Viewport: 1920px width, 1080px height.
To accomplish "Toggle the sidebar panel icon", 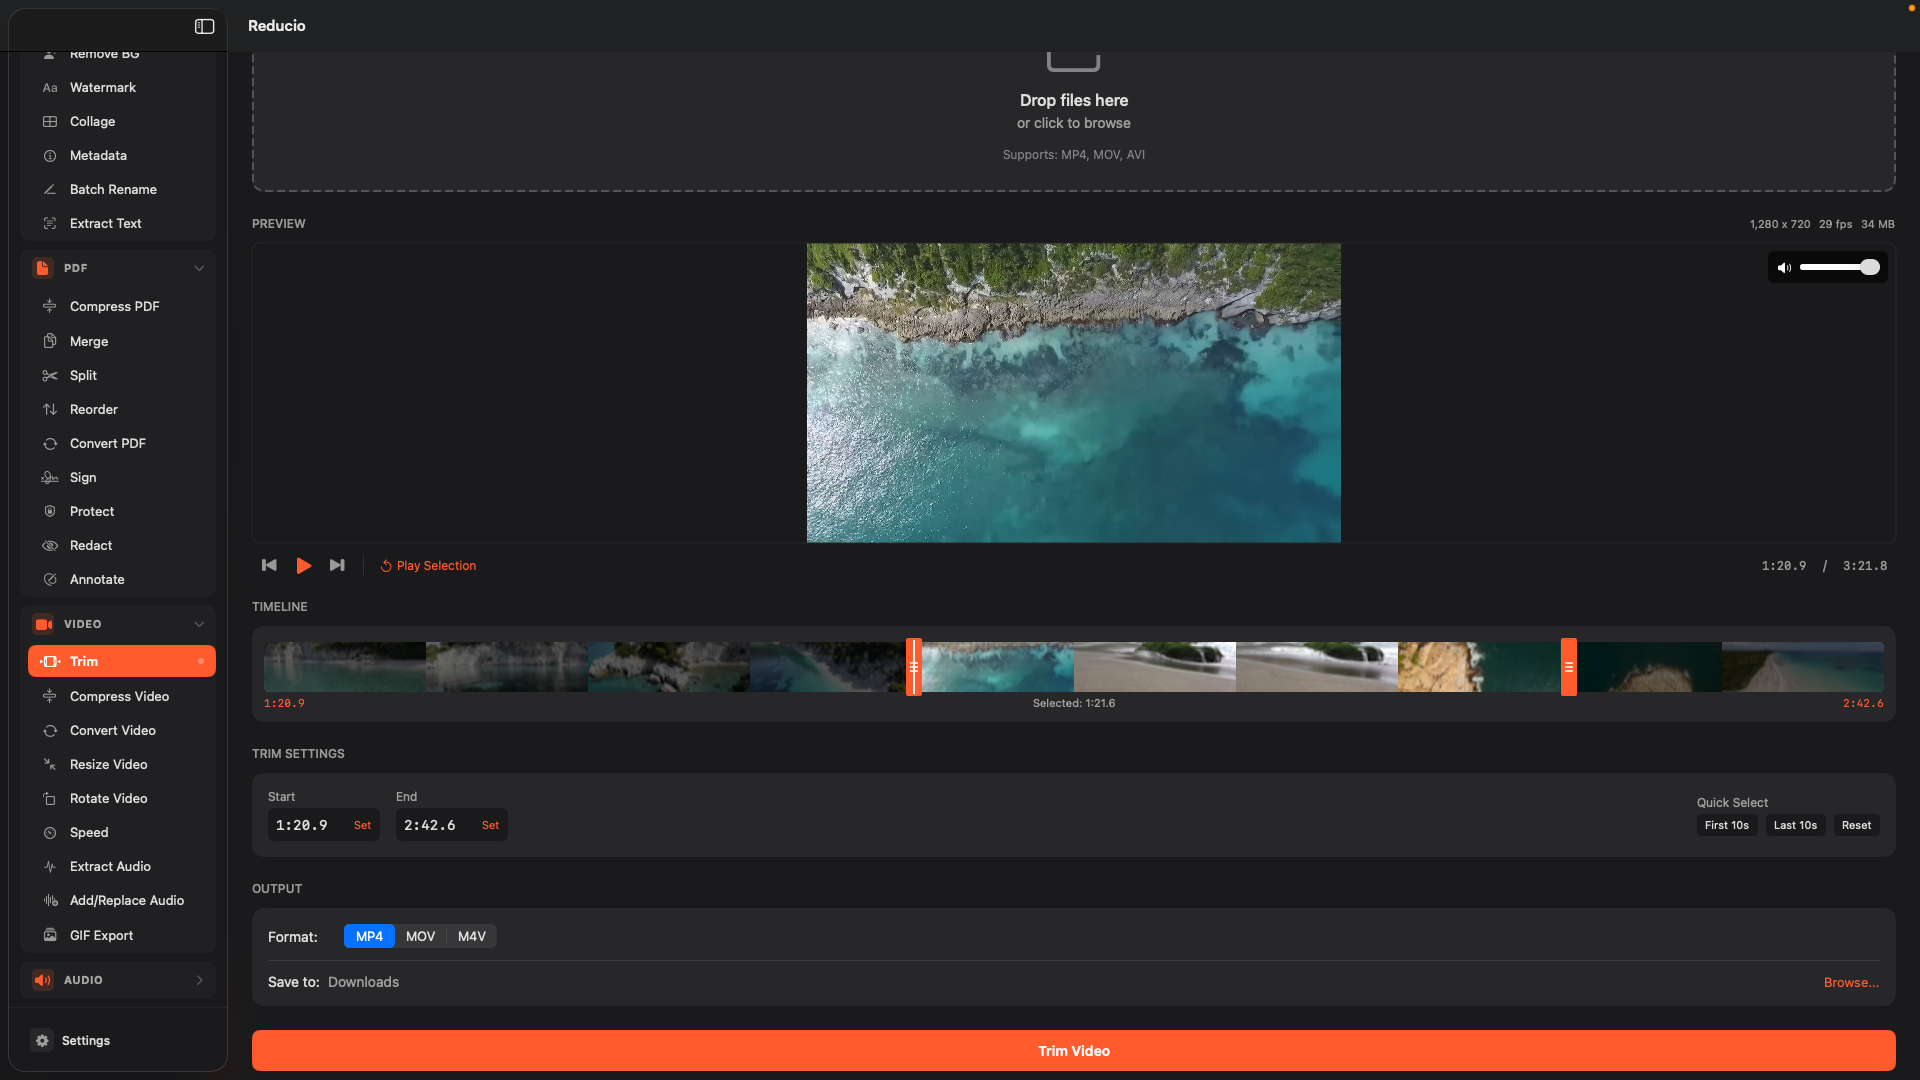I will pos(204,26).
